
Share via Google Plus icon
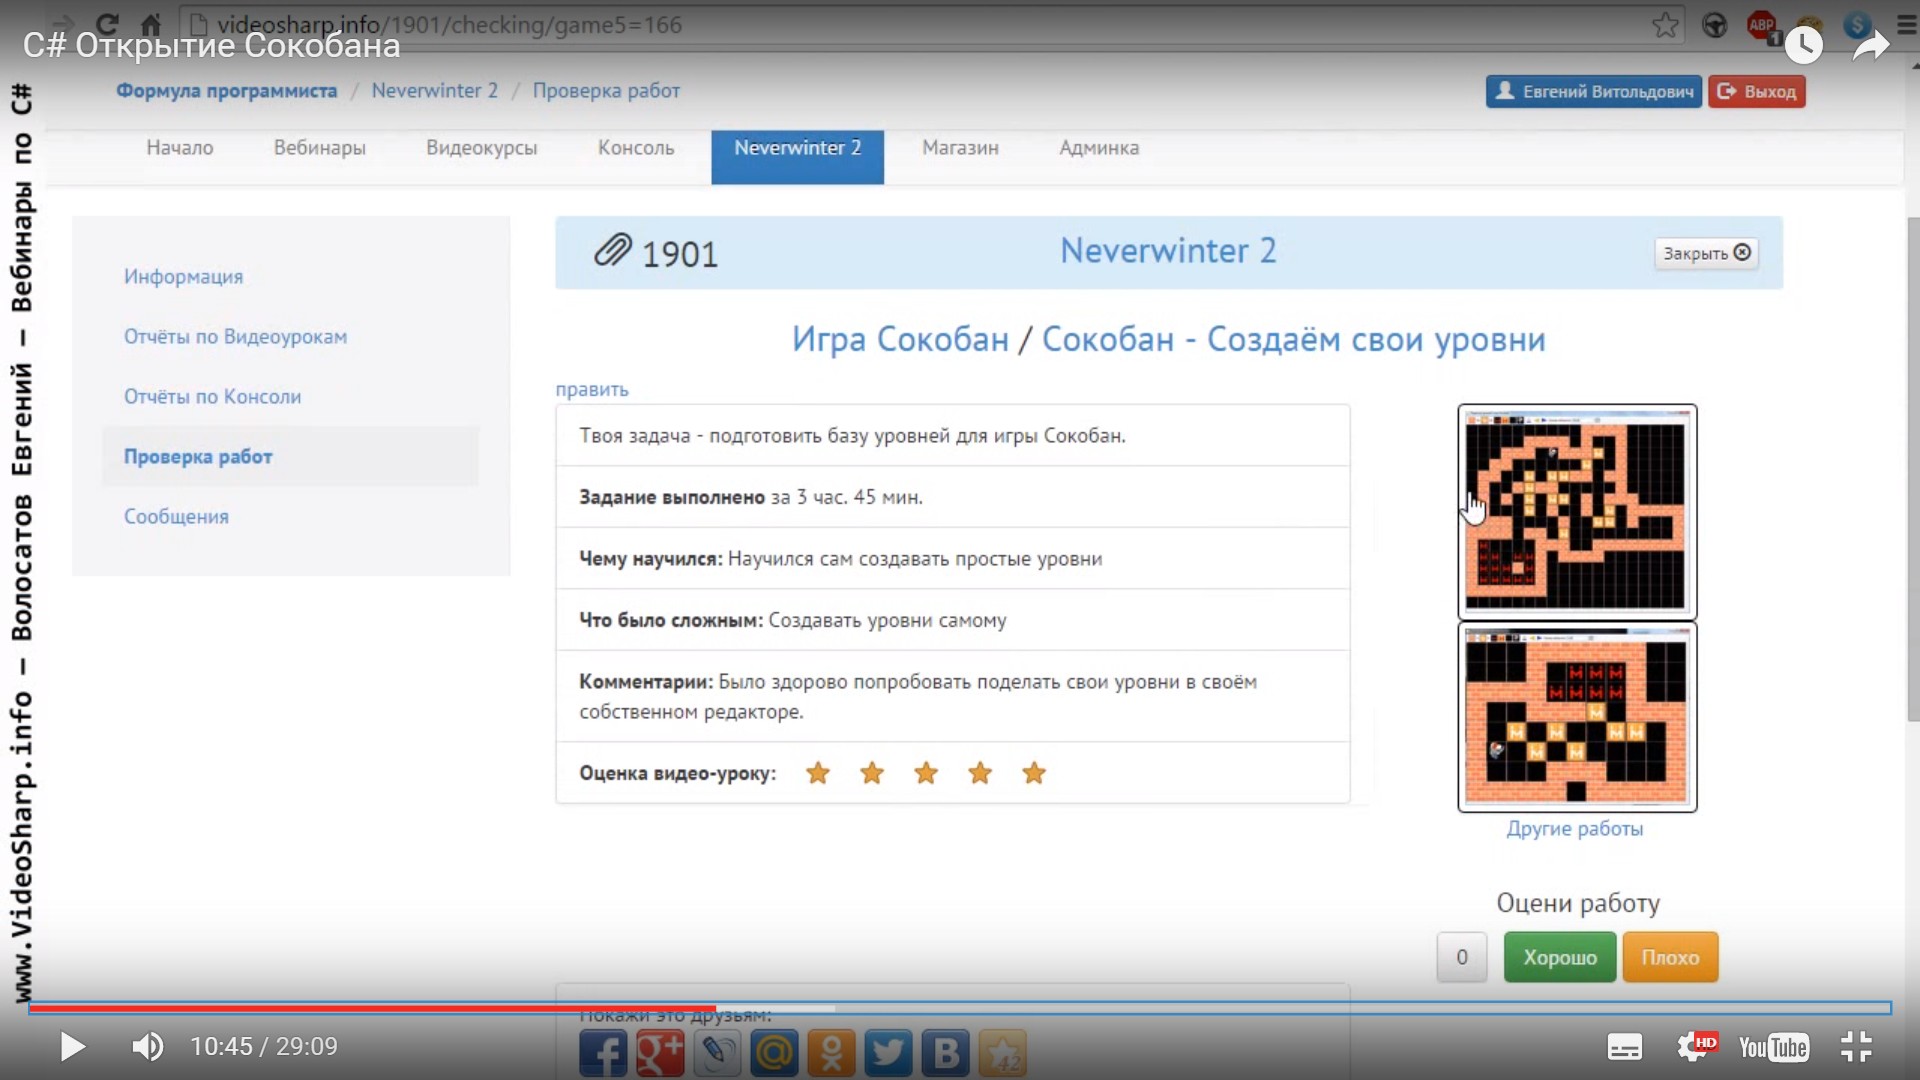660,1053
